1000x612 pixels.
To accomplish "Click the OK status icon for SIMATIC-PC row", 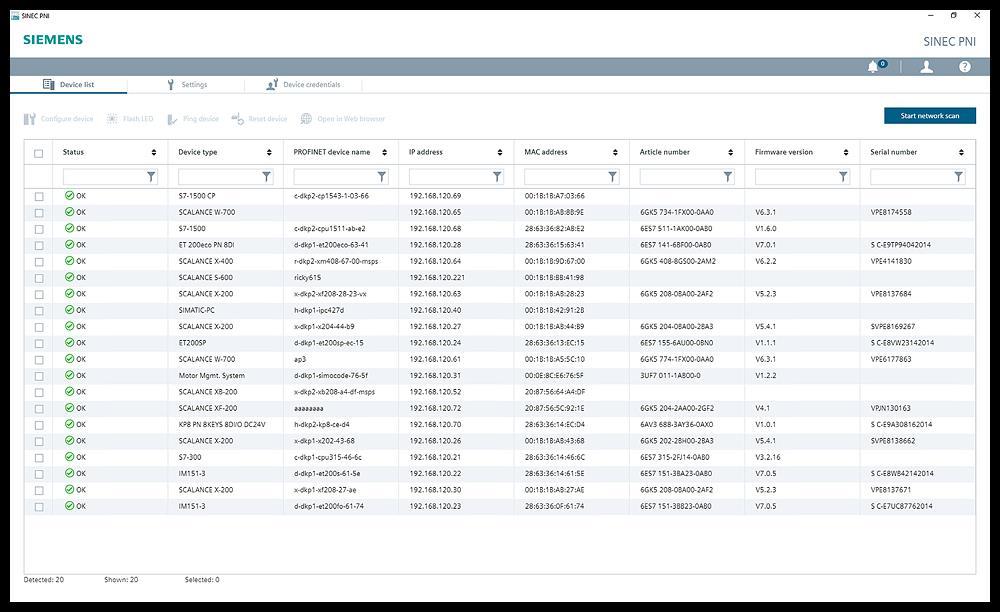I will coord(69,310).
